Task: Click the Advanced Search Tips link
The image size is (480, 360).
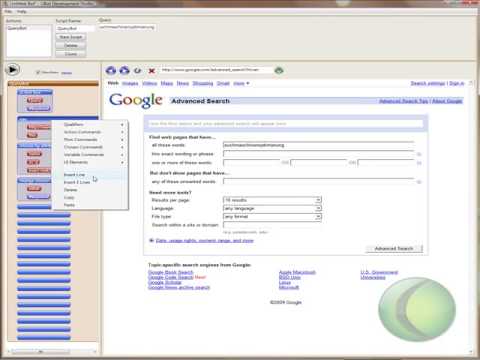Action: click(403, 101)
